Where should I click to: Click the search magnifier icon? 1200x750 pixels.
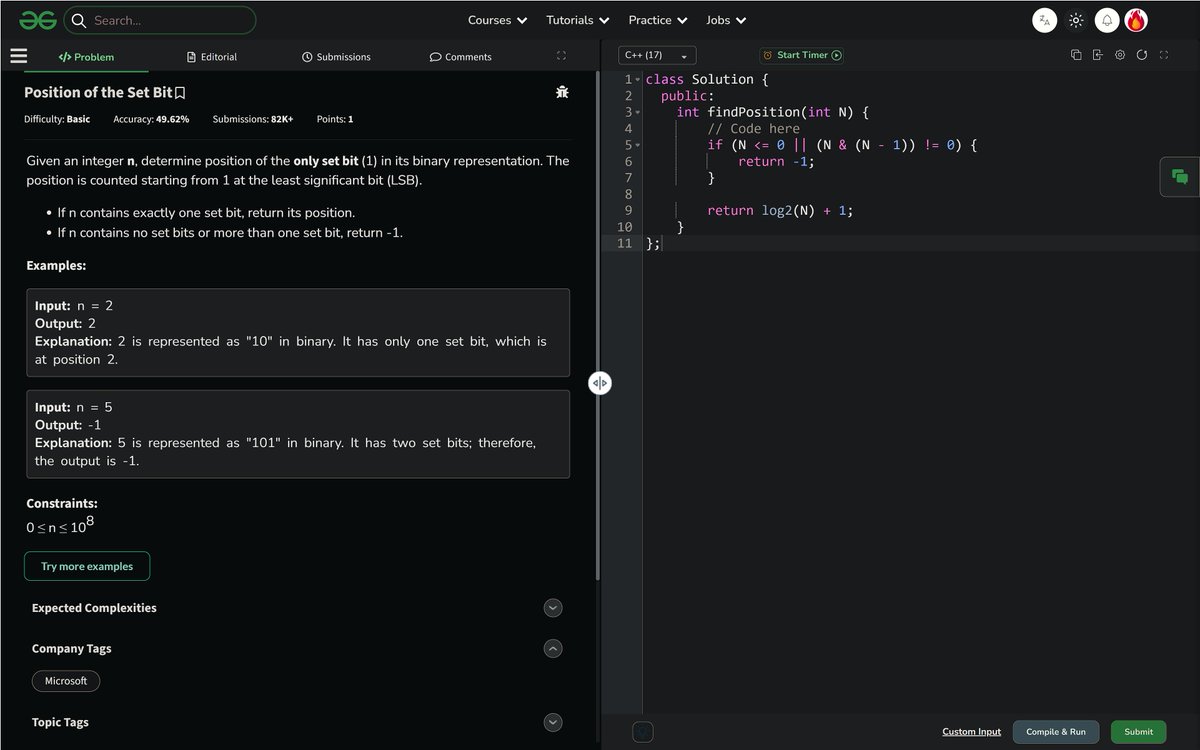point(79,20)
